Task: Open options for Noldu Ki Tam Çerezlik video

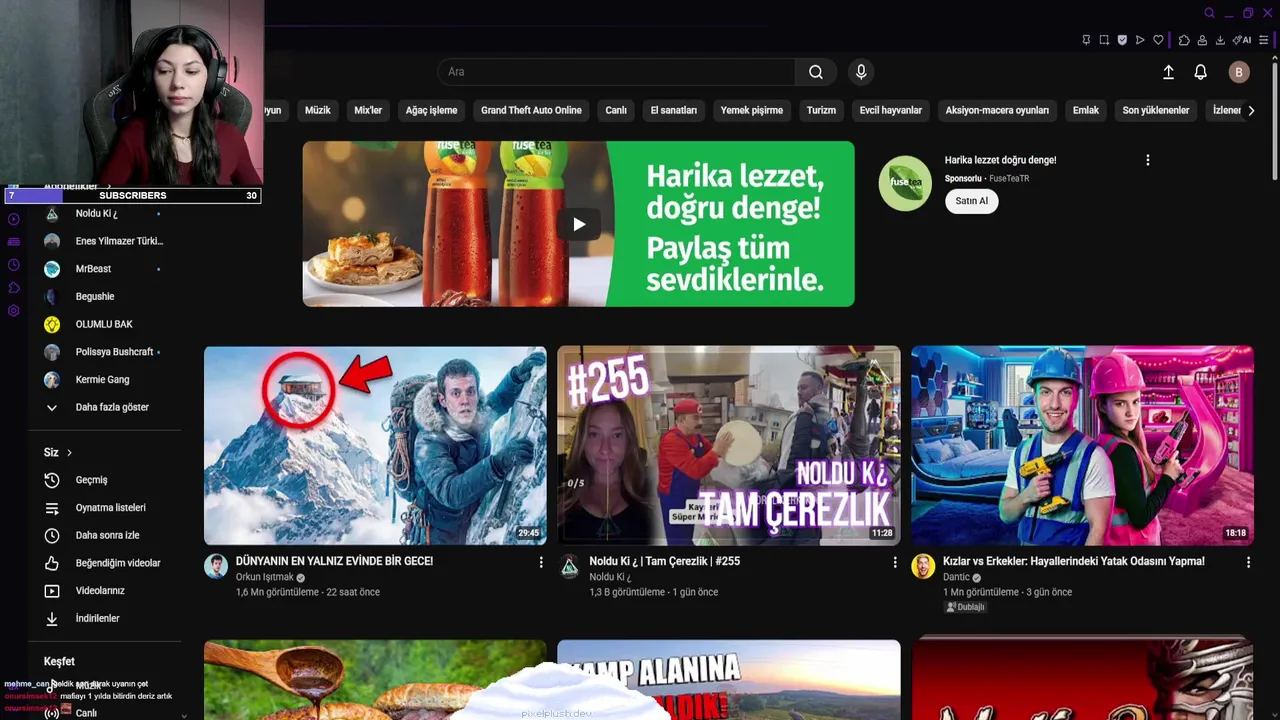Action: (895, 563)
